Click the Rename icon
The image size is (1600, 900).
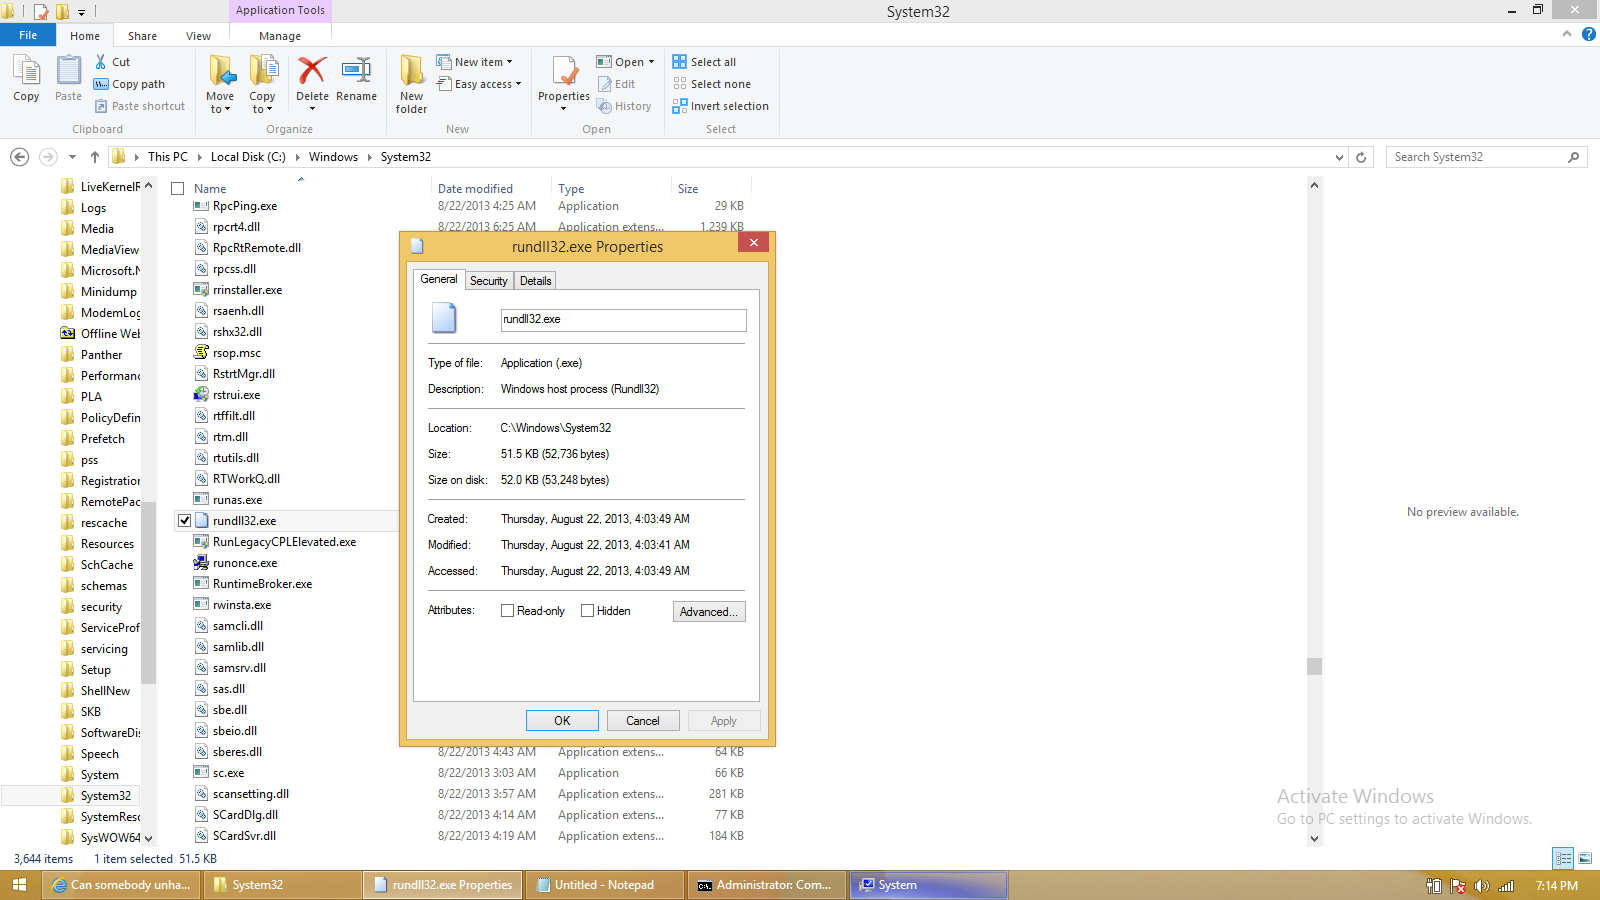[356, 71]
